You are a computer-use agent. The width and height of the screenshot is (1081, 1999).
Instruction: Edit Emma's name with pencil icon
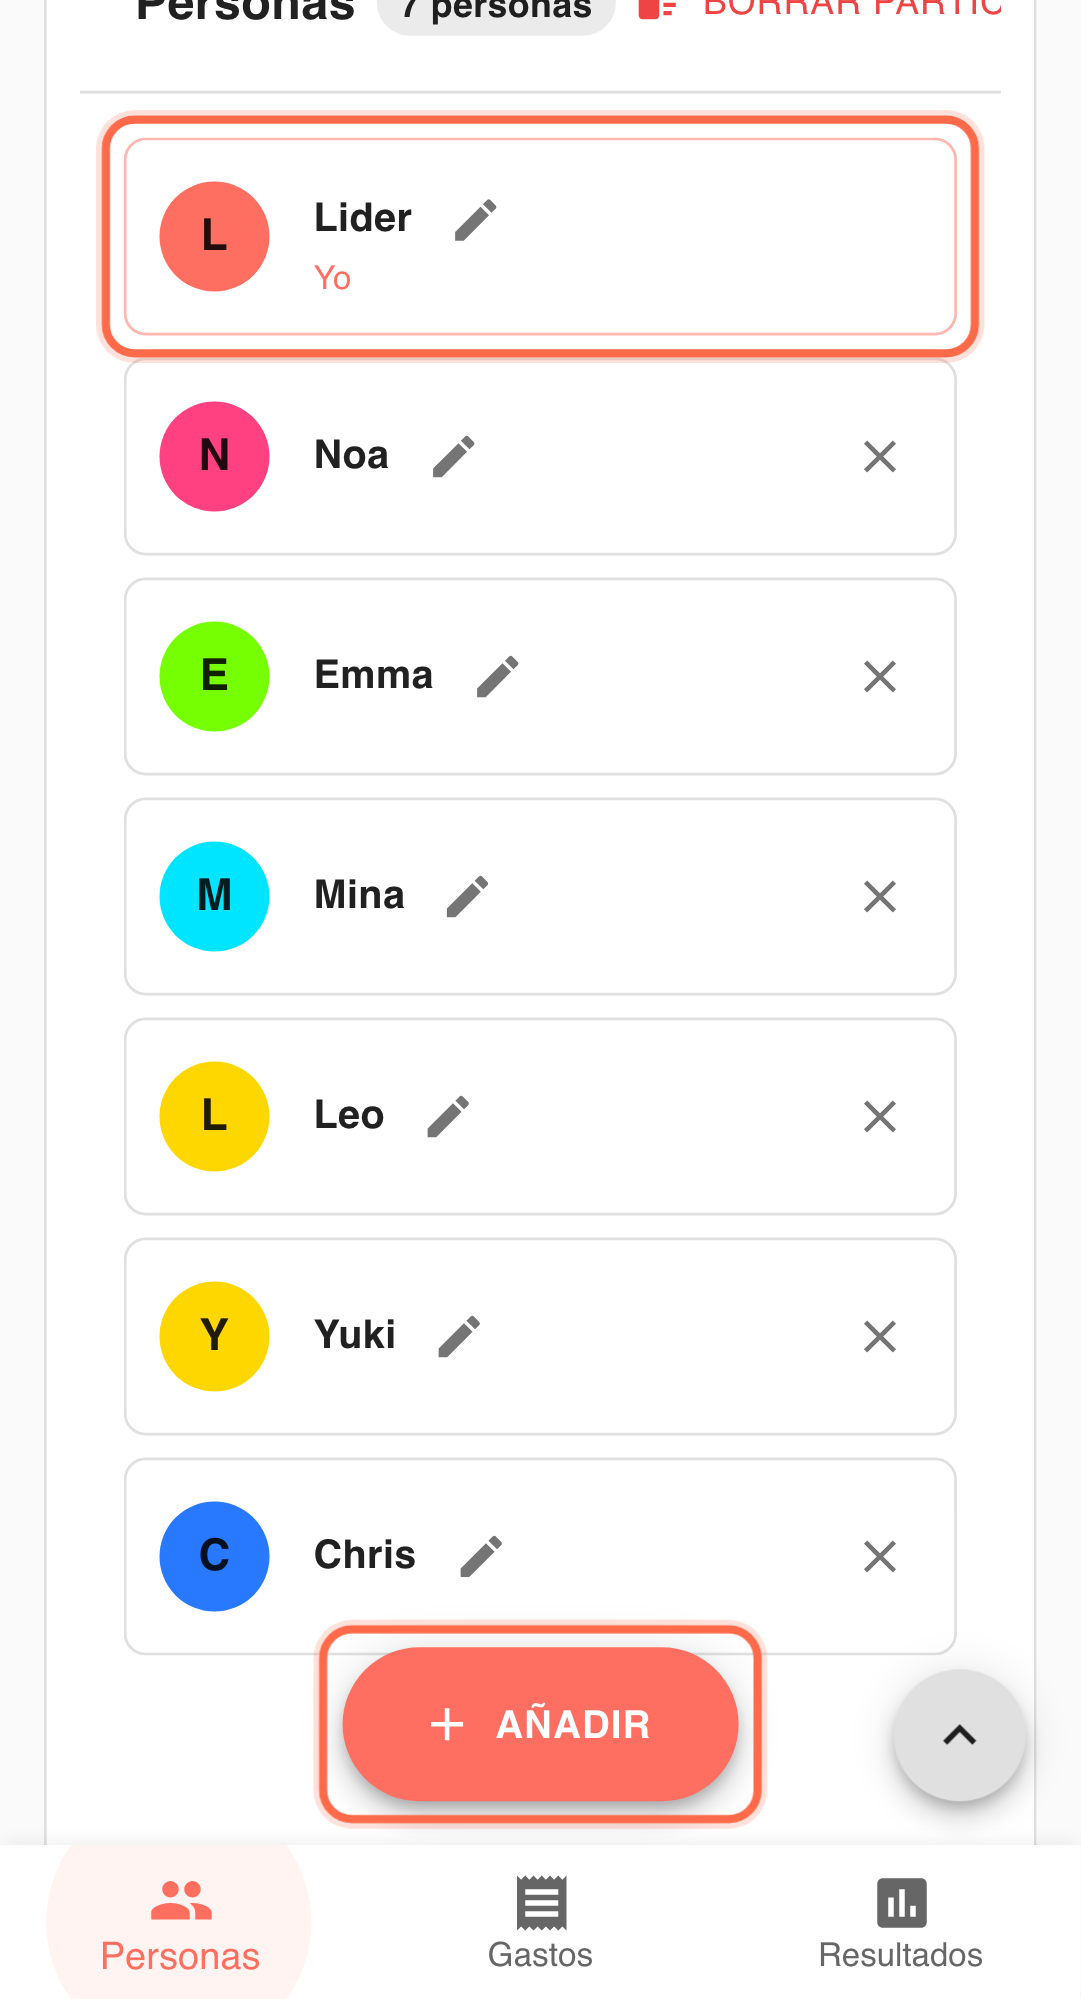click(497, 677)
